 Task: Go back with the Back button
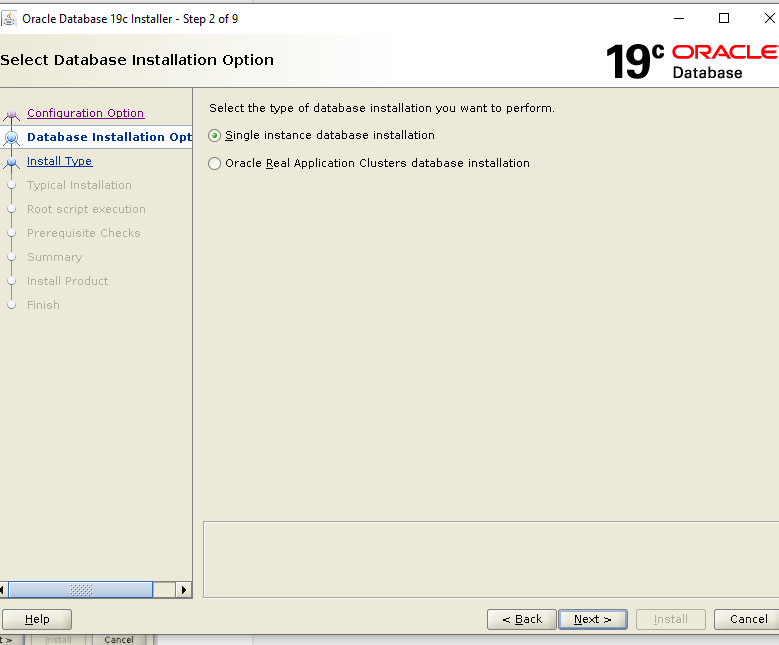coord(522,619)
